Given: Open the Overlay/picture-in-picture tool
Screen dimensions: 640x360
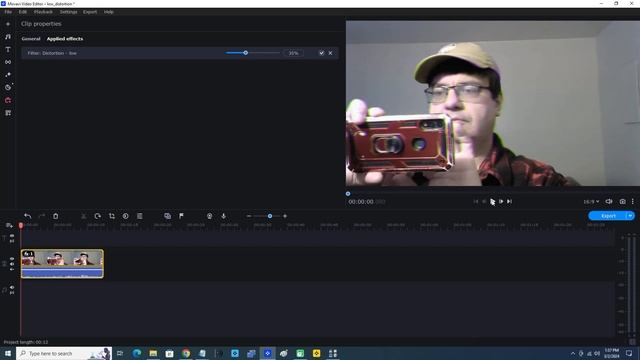Looking at the screenshot, I should (167, 216).
